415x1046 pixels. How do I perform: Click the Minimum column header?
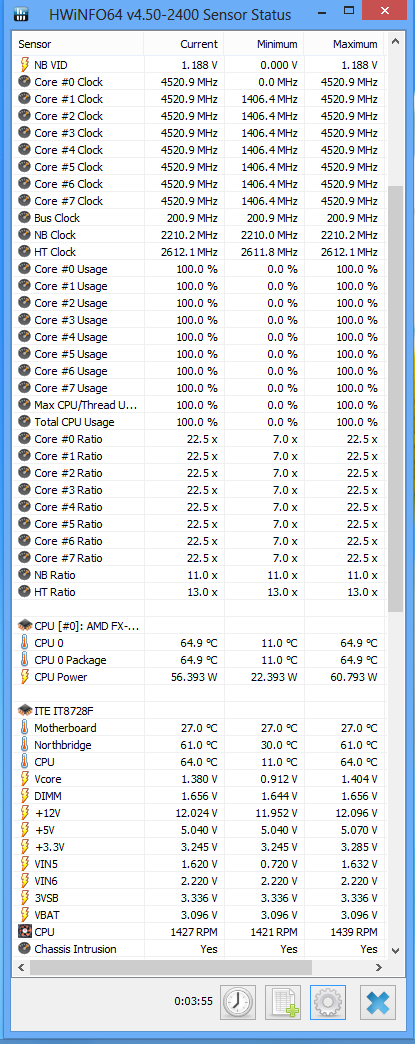[x=264, y=44]
